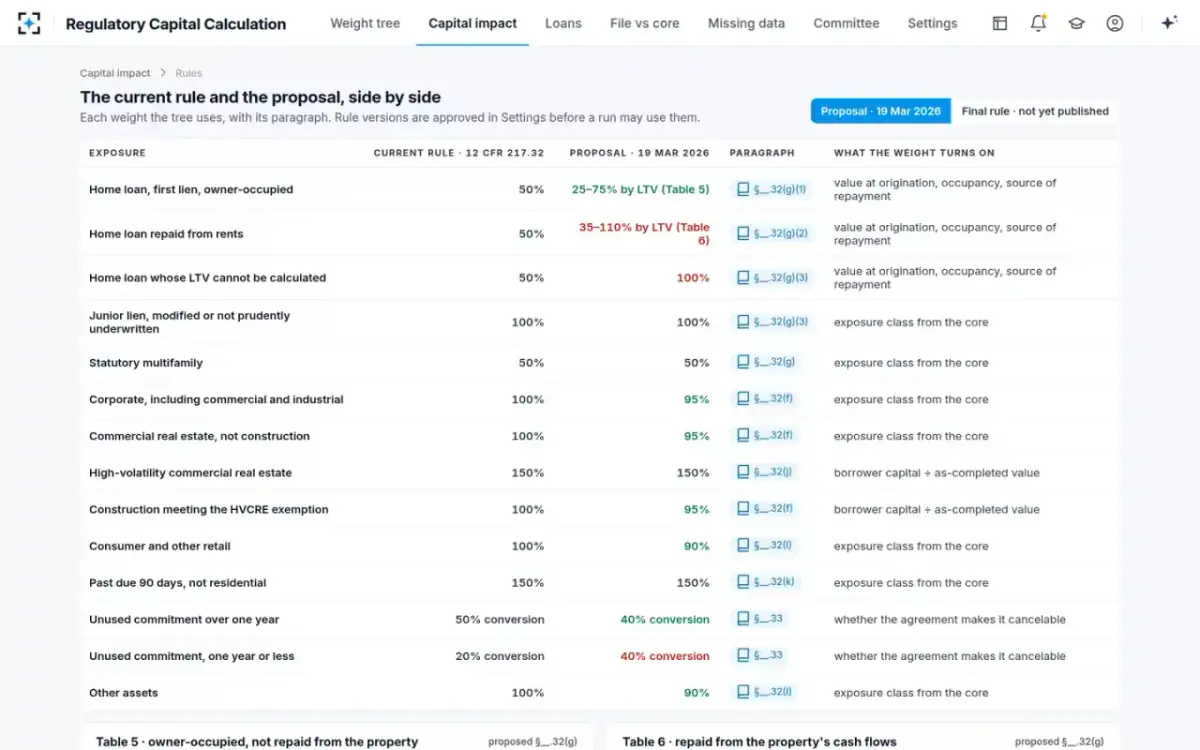This screenshot has width=1200, height=750.
Task: Click Home loan repaid from rents
Action: click(166, 233)
